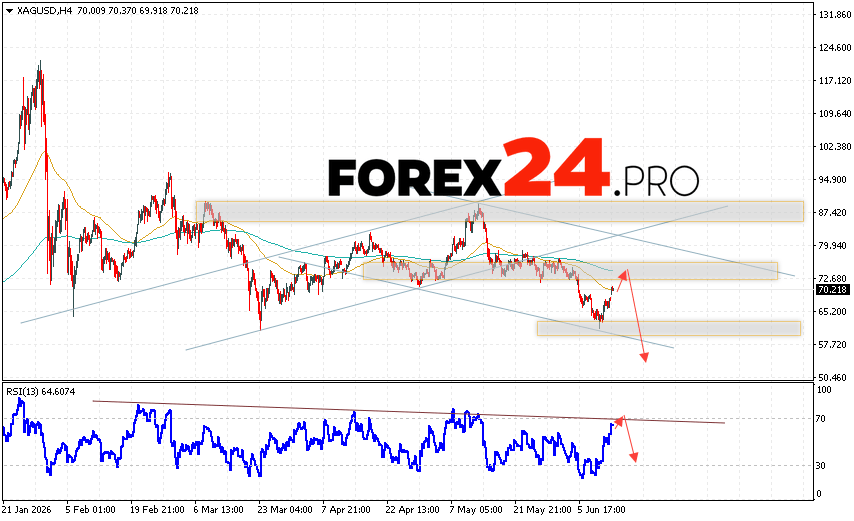
Task: Click the 21 Jan 2026 date label
Action: click(x=27, y=510)
